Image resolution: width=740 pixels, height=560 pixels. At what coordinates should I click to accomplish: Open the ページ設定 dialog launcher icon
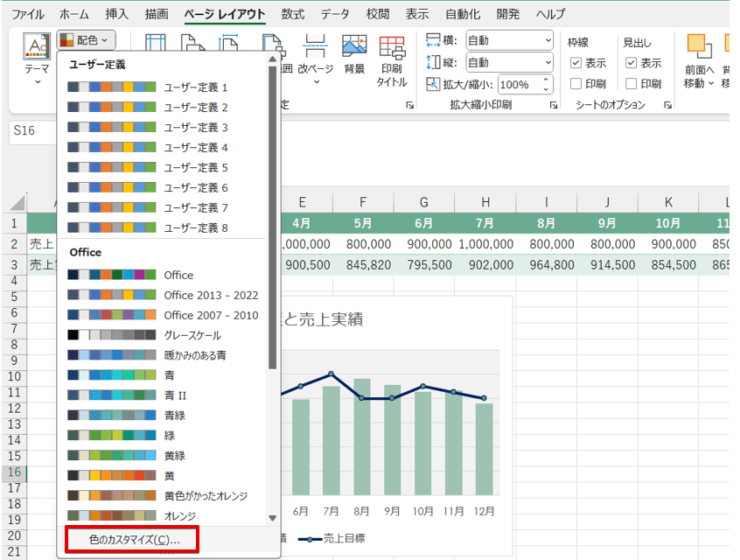click(409, 105)
